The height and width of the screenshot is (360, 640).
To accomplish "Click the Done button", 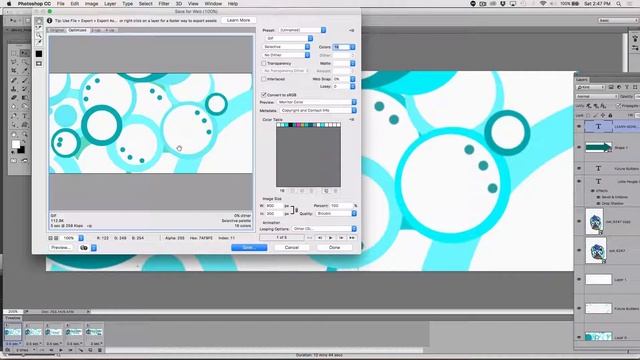I will pos(334,248).
